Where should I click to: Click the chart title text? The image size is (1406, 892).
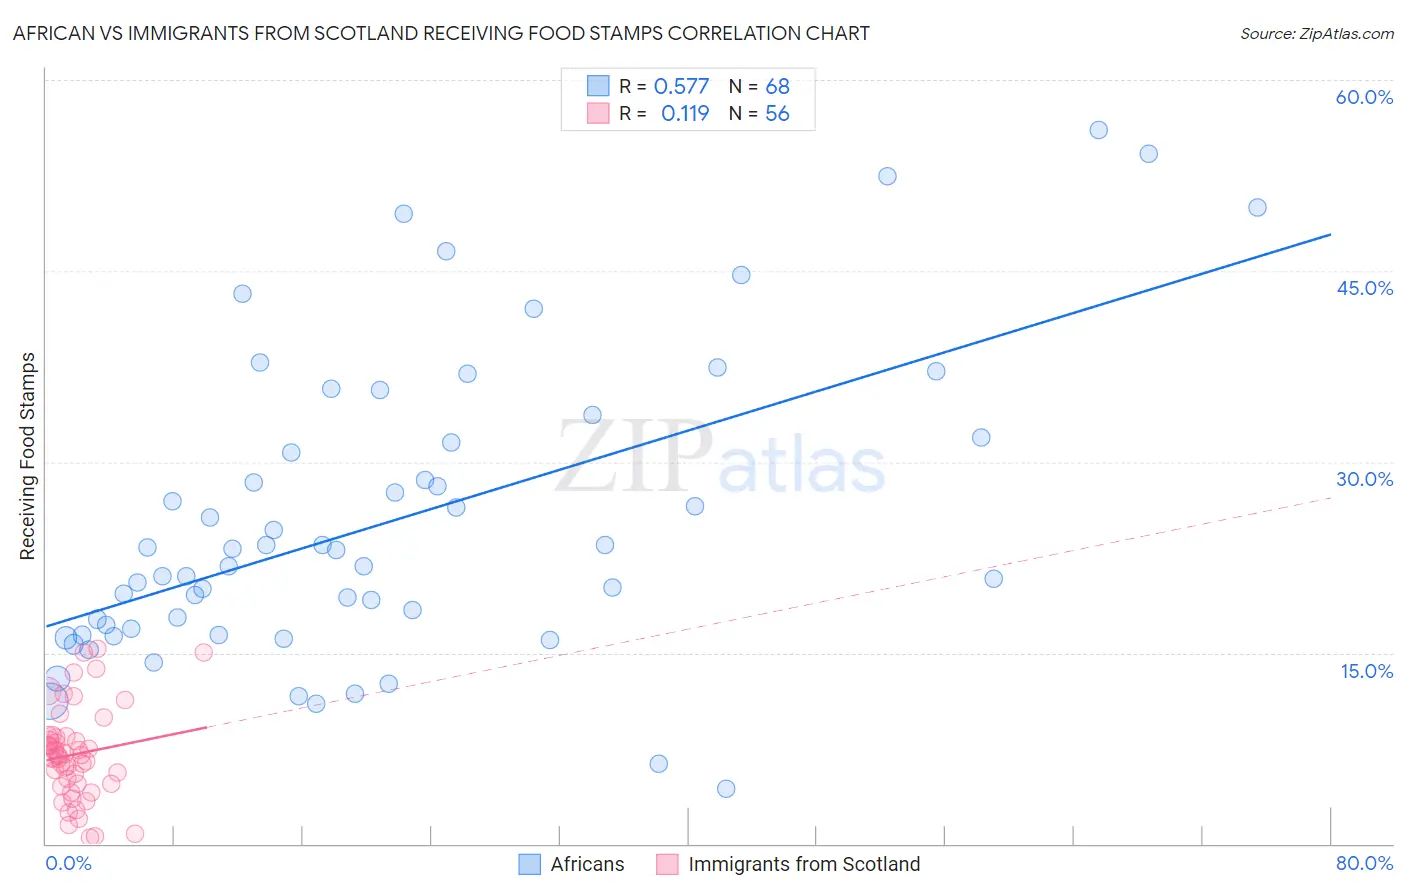(441, 33)
